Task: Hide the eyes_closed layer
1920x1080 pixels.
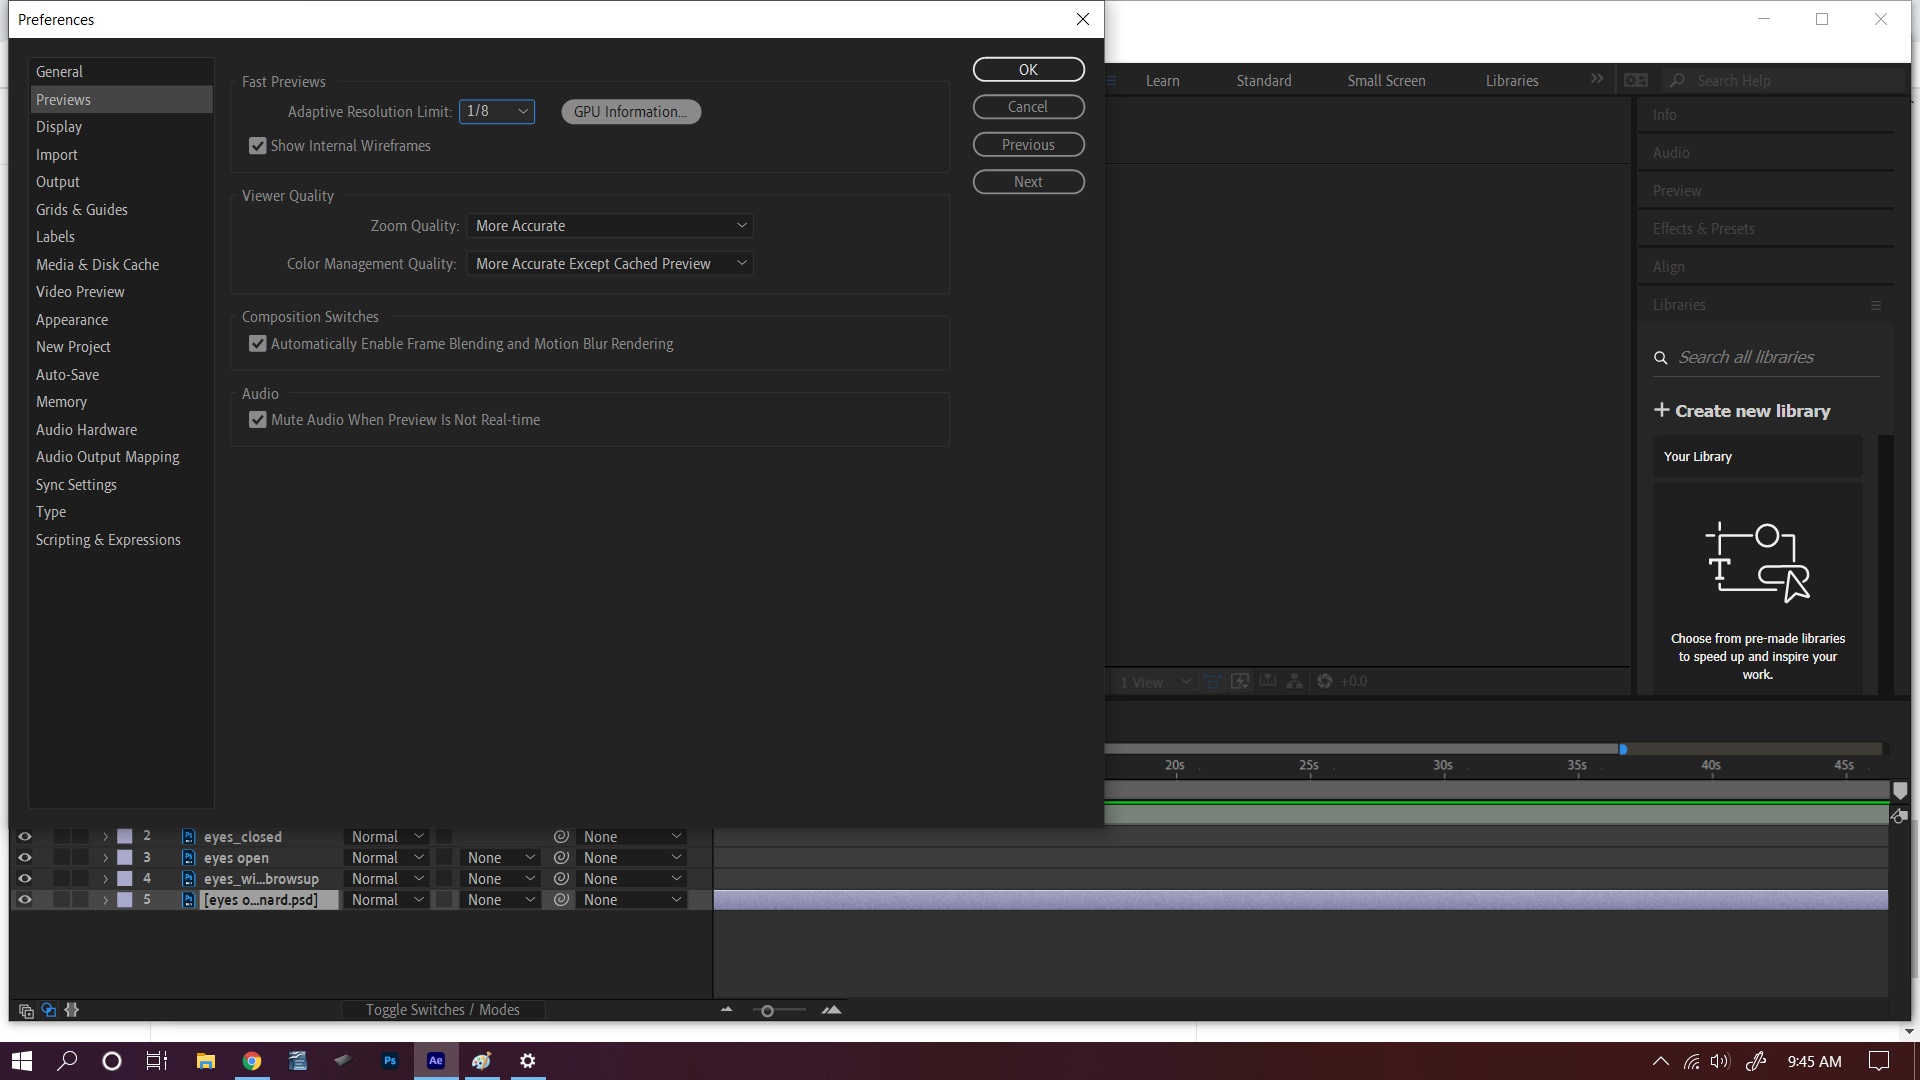Action: click(x=25, y=836)
